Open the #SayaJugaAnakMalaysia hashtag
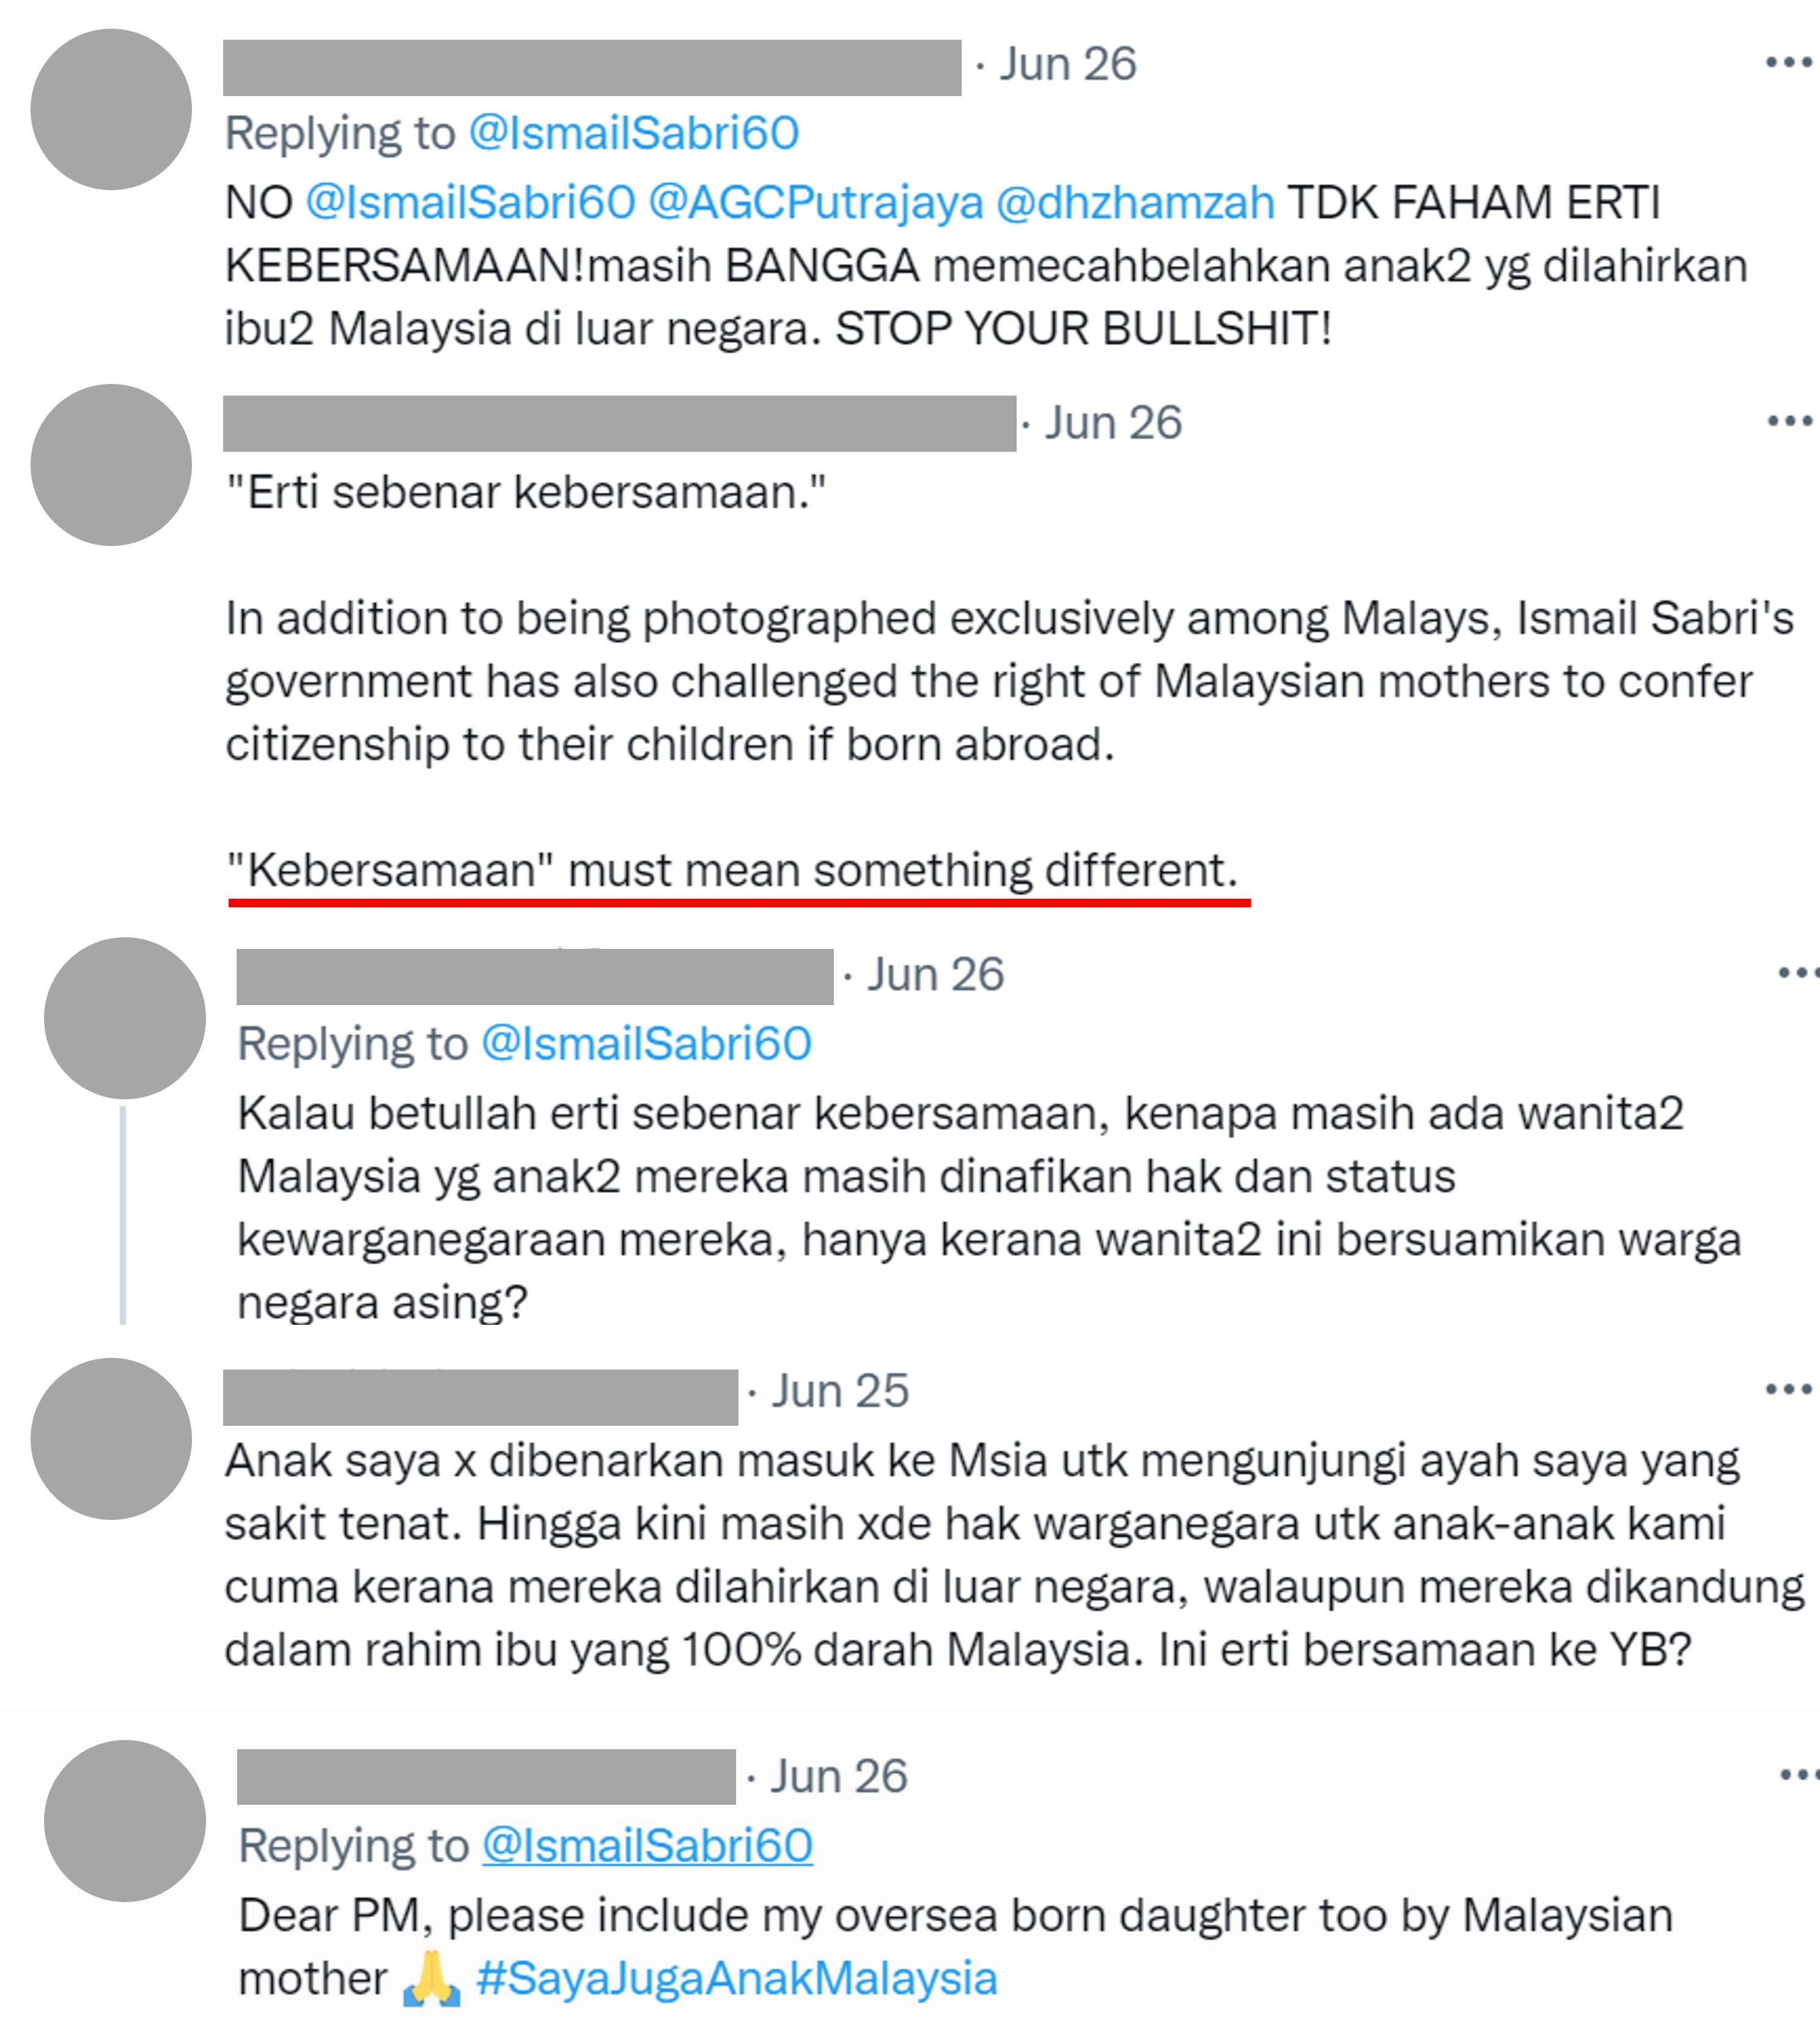Viewport: 1820px width, 2028px height. pyautogui.click(x=737, y=1979)
